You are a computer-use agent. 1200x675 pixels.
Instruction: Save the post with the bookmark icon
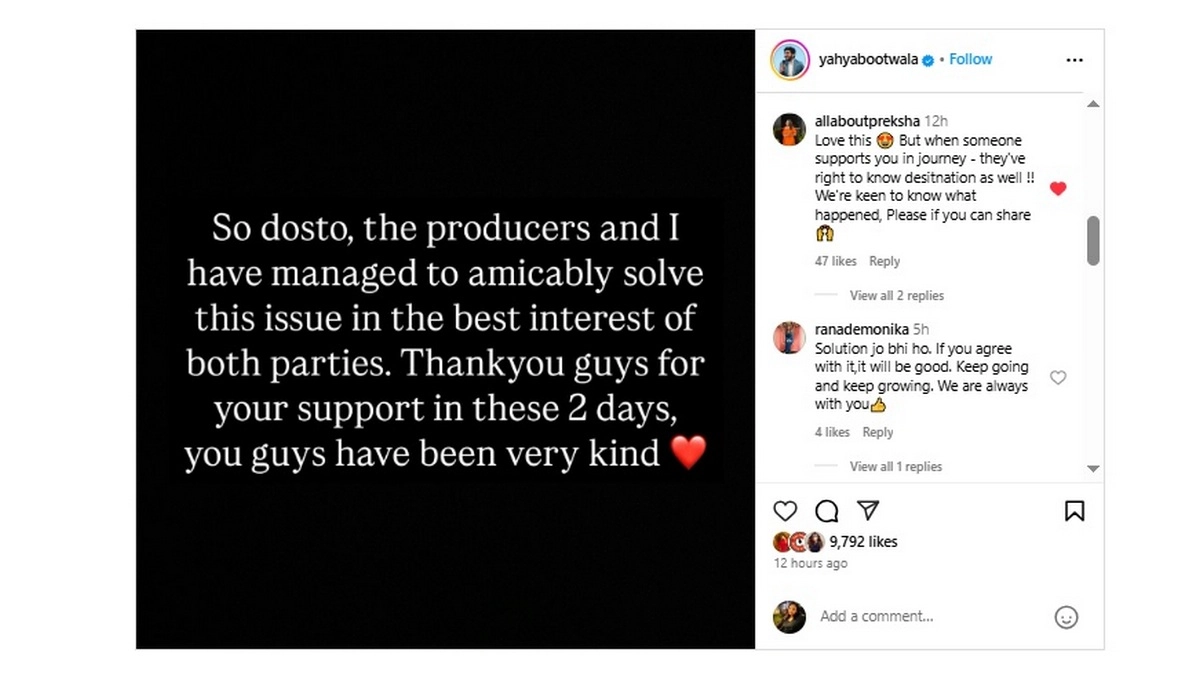[1074, 511]
